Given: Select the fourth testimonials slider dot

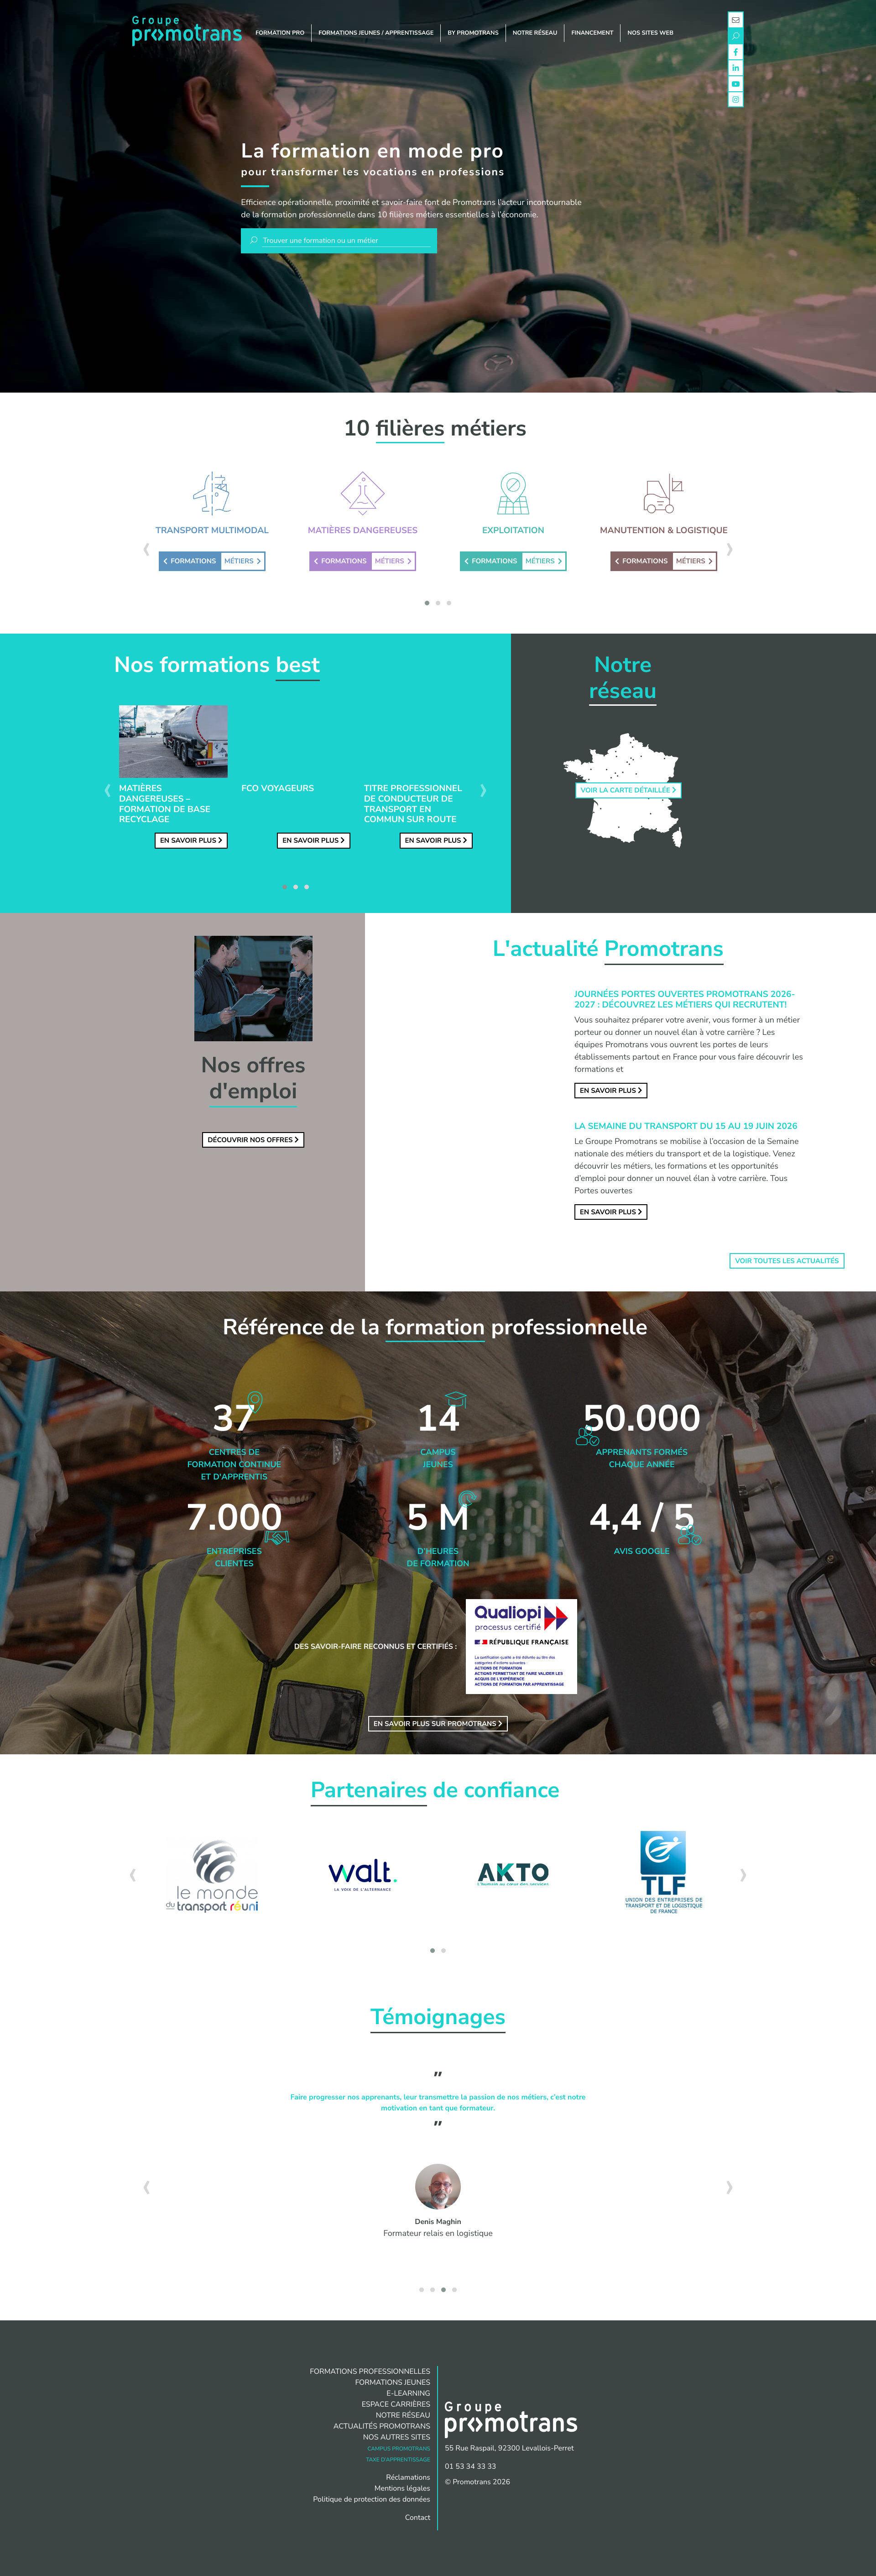Looking at the screenshot, I should click(x=454, y=2289).
